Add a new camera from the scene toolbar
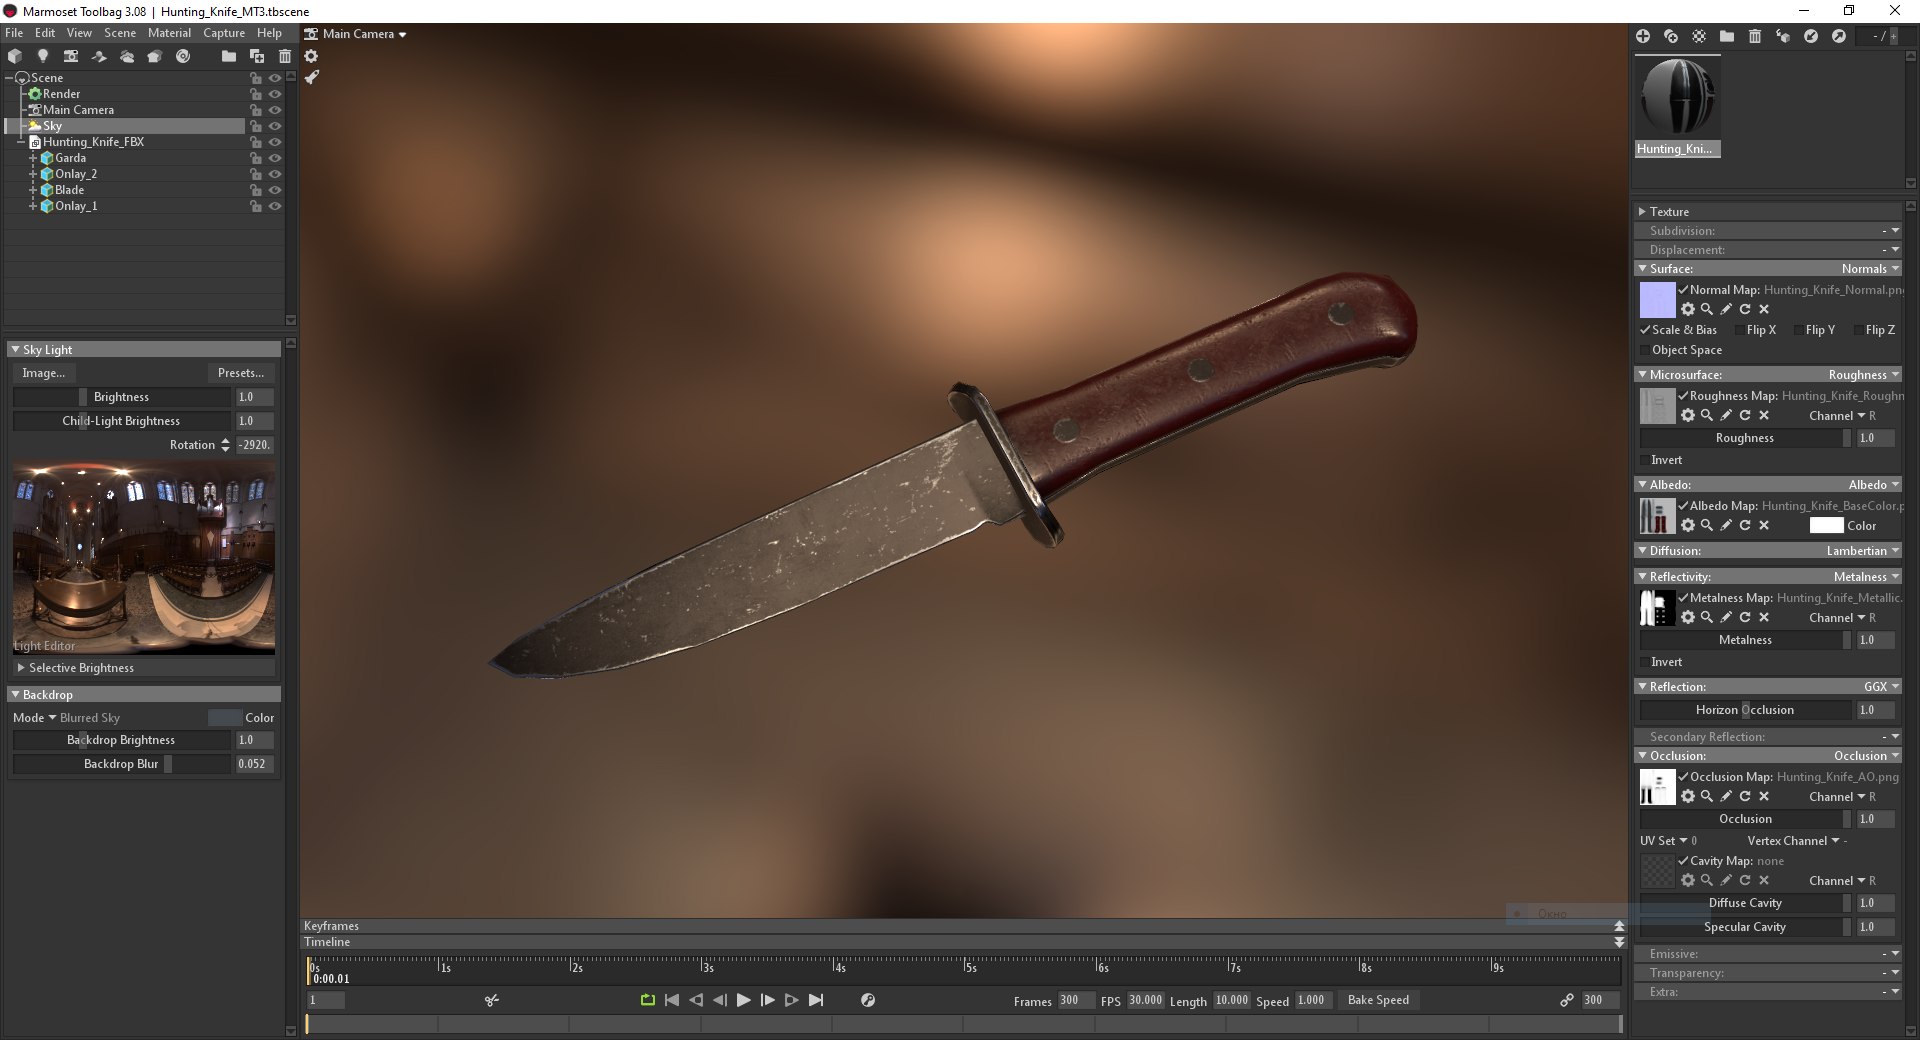 tap(71, 56)
